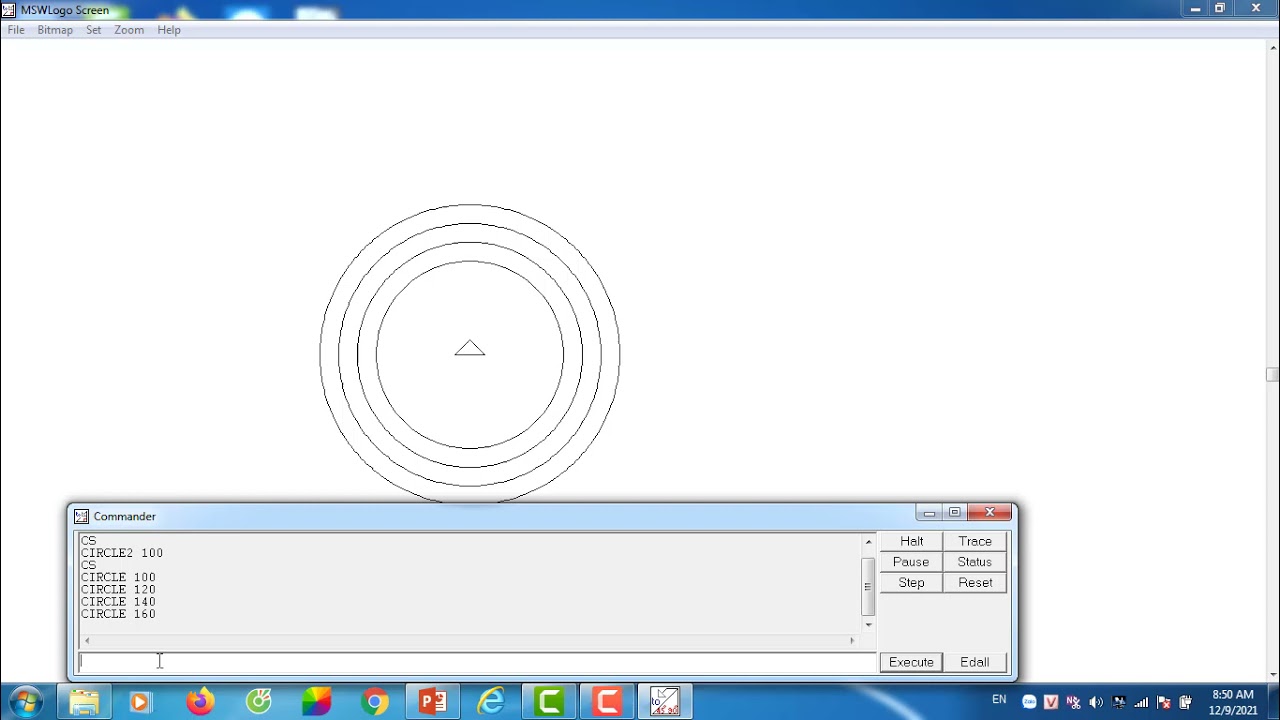Select the 'CIRCLE 120' history line
Viewport: 1280px width, 720px height.
[x=118, y=590]
